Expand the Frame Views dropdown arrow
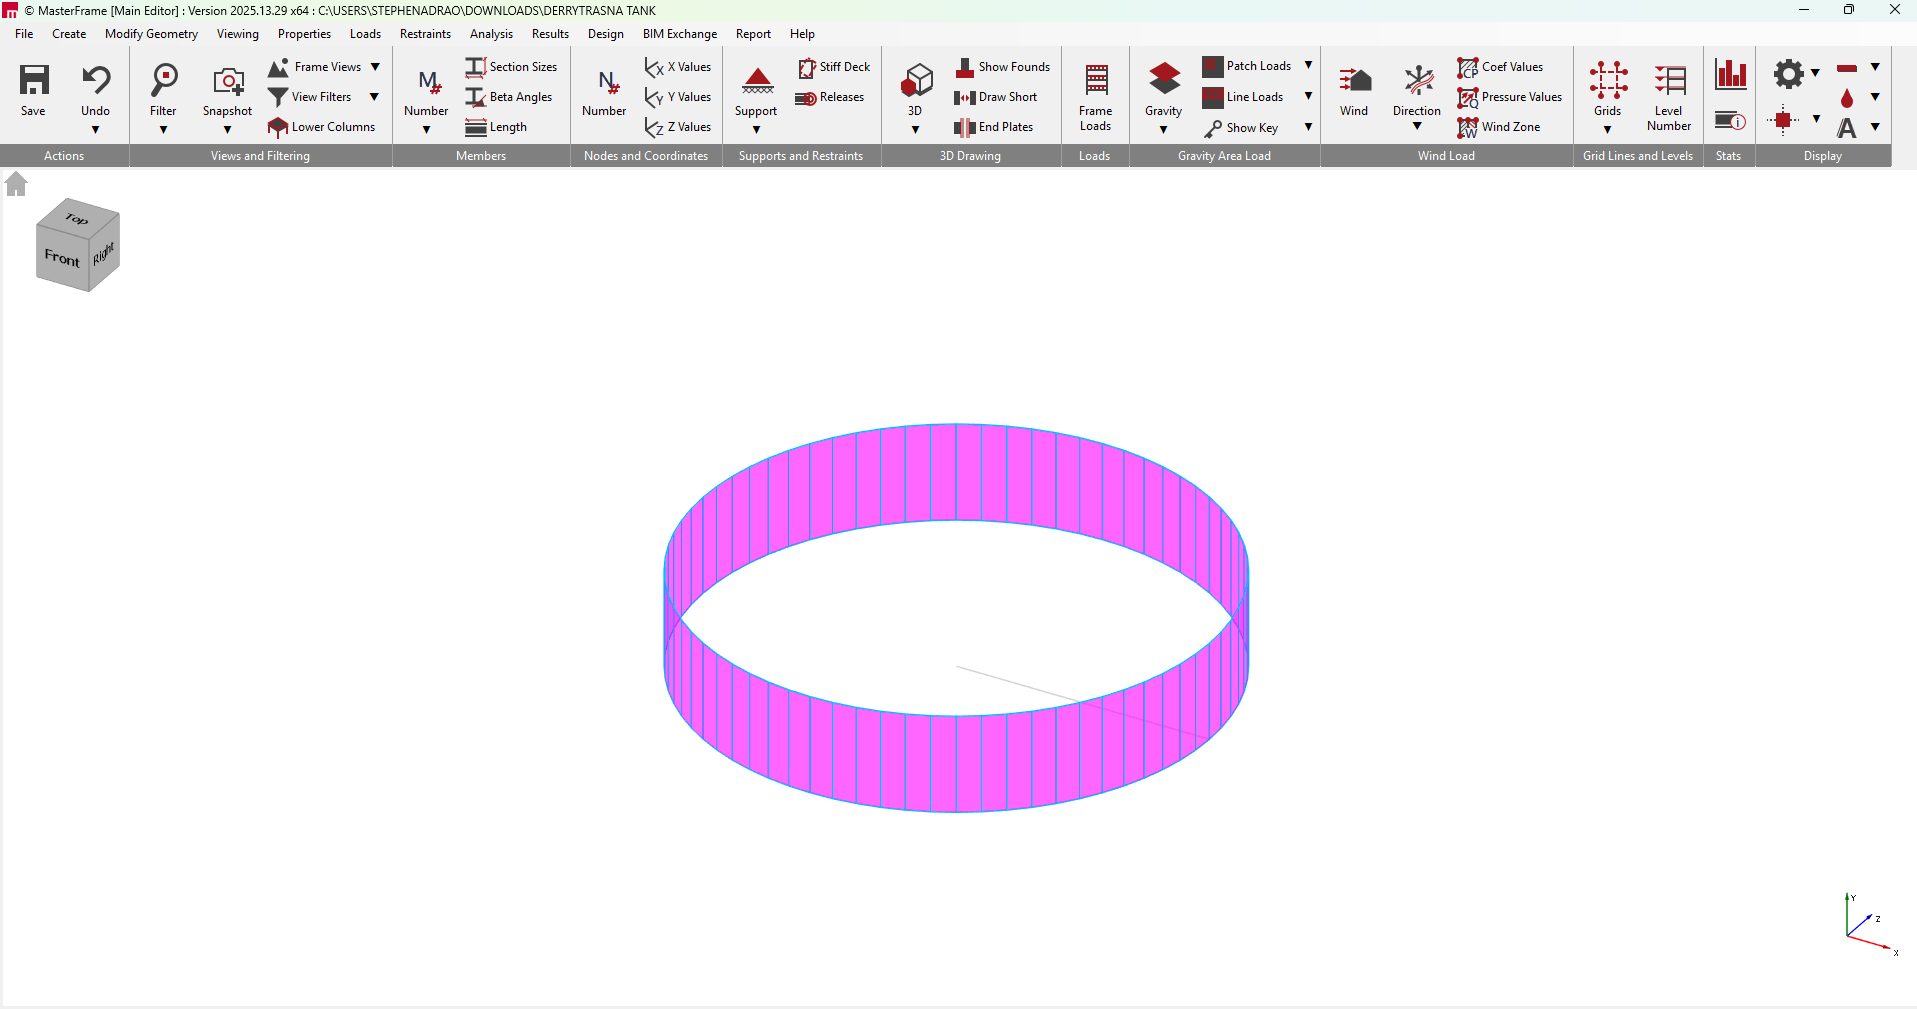The width and height of the screenshot is (1917, 1009). click(375, 67)
